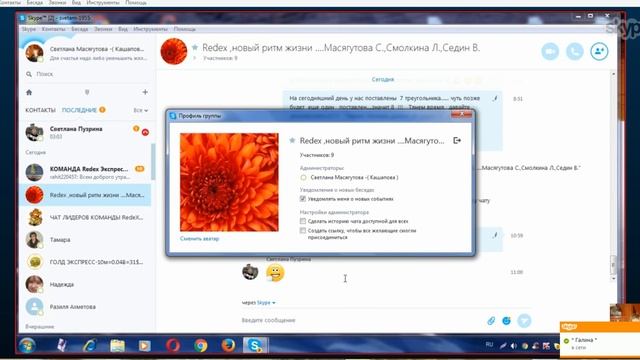Open the Windows Start button

(x=27, y=346)
